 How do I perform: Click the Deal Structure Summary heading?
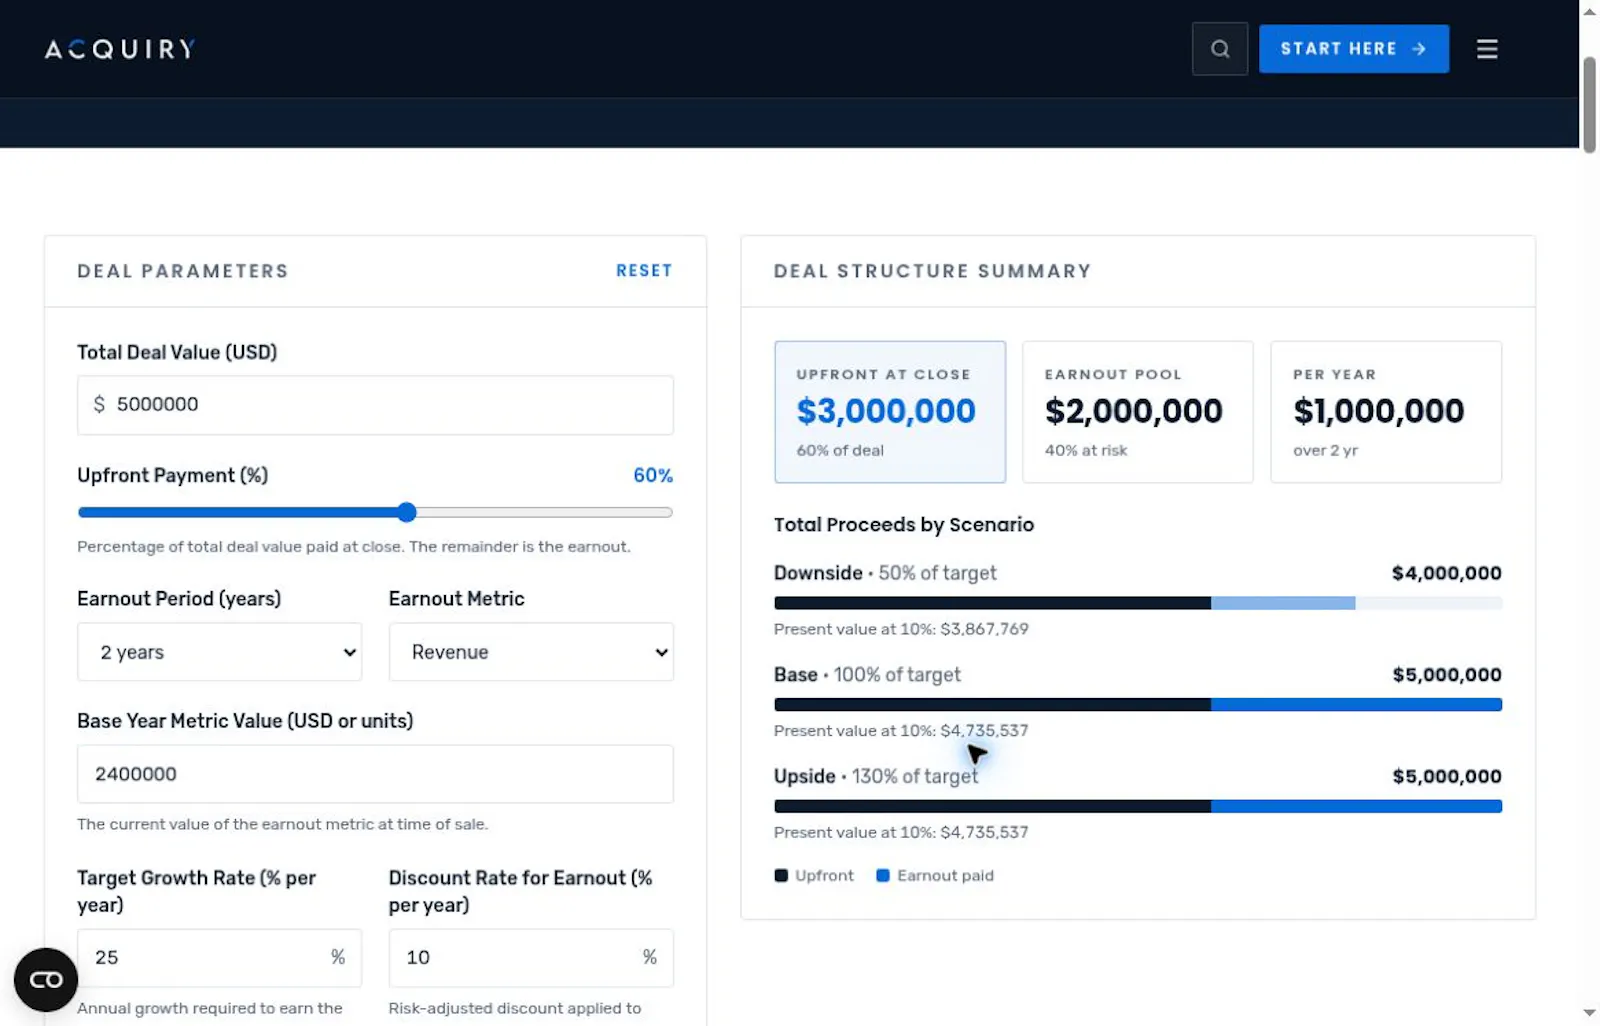(932, 271)
